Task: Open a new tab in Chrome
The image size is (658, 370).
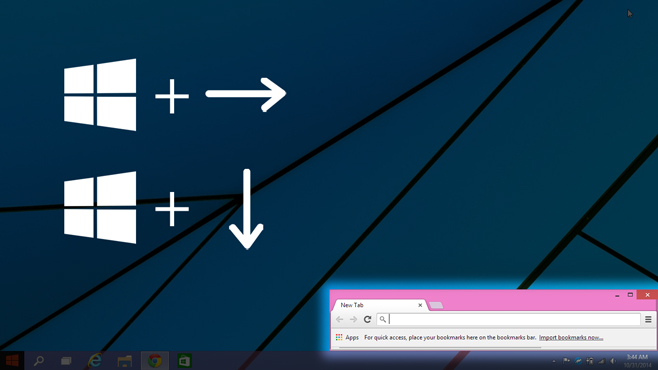Action: (436, 305)
